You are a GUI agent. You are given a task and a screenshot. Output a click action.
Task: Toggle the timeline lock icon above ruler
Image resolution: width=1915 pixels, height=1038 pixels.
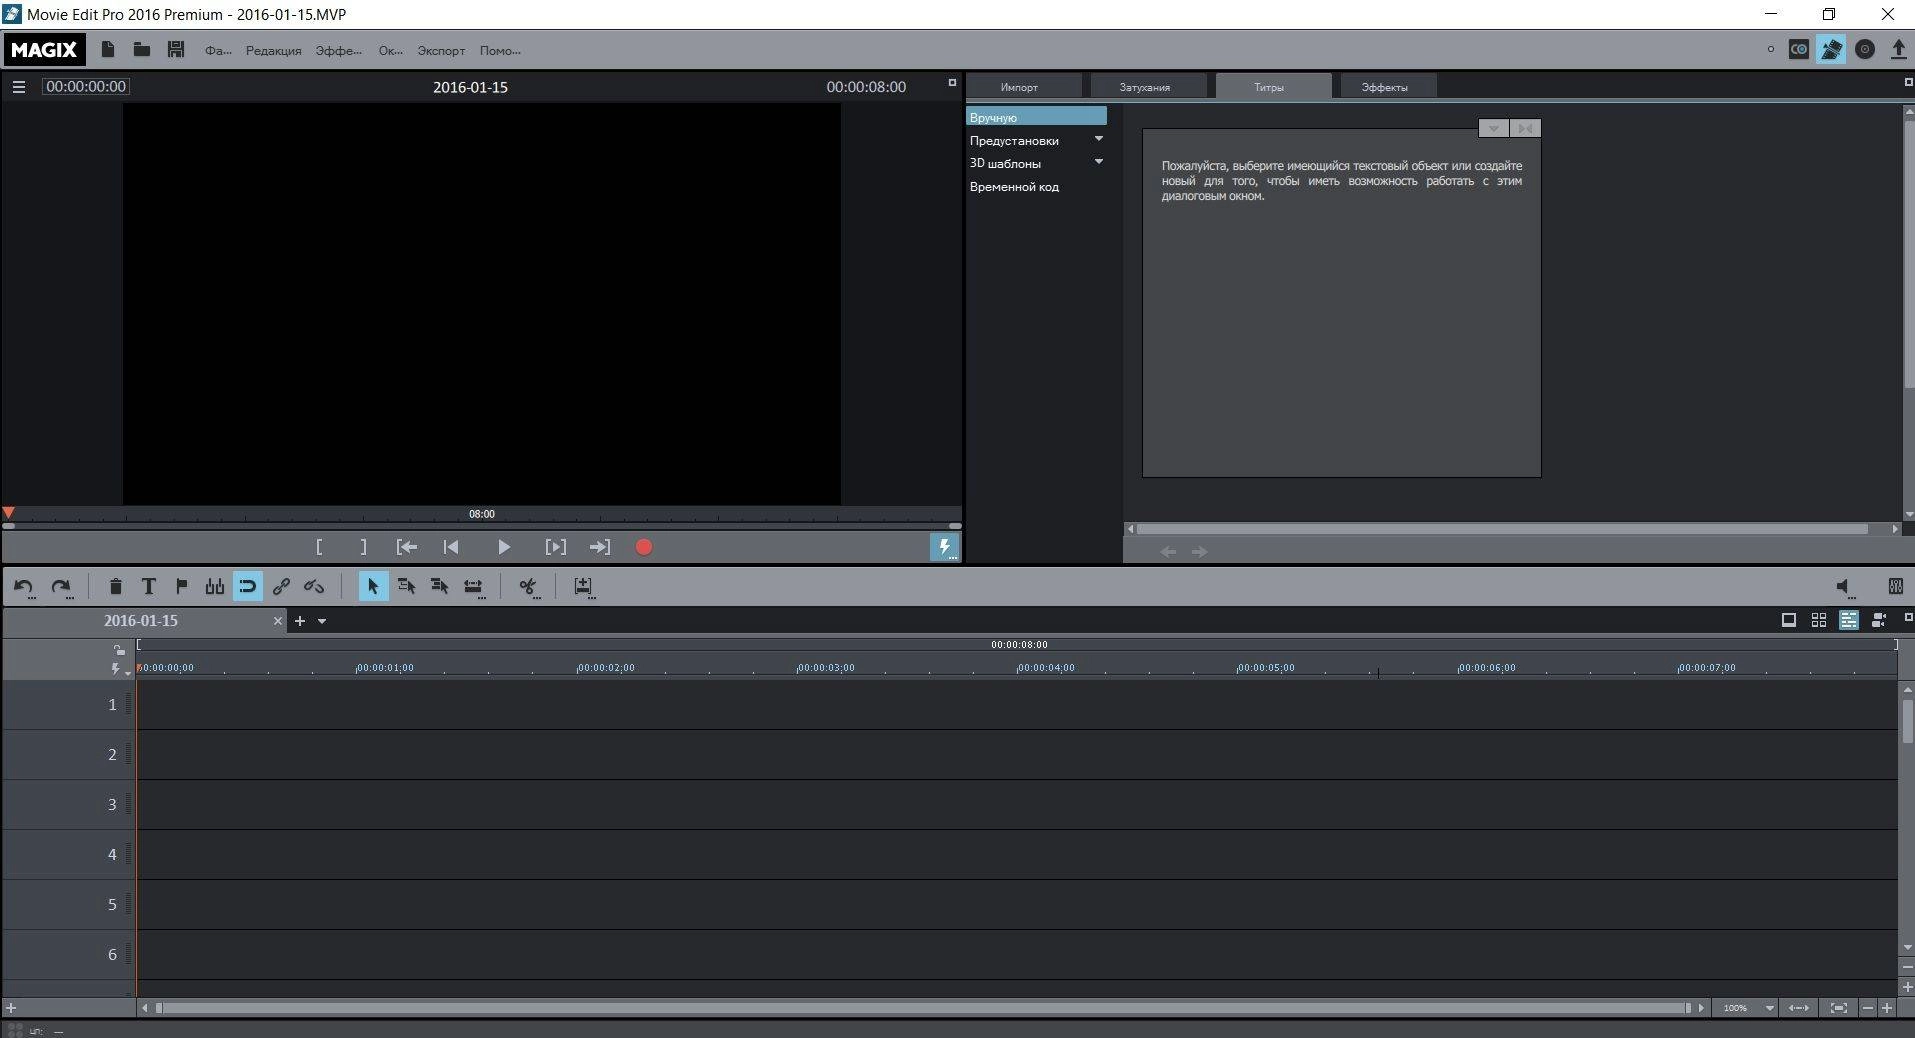click(118, 649)
